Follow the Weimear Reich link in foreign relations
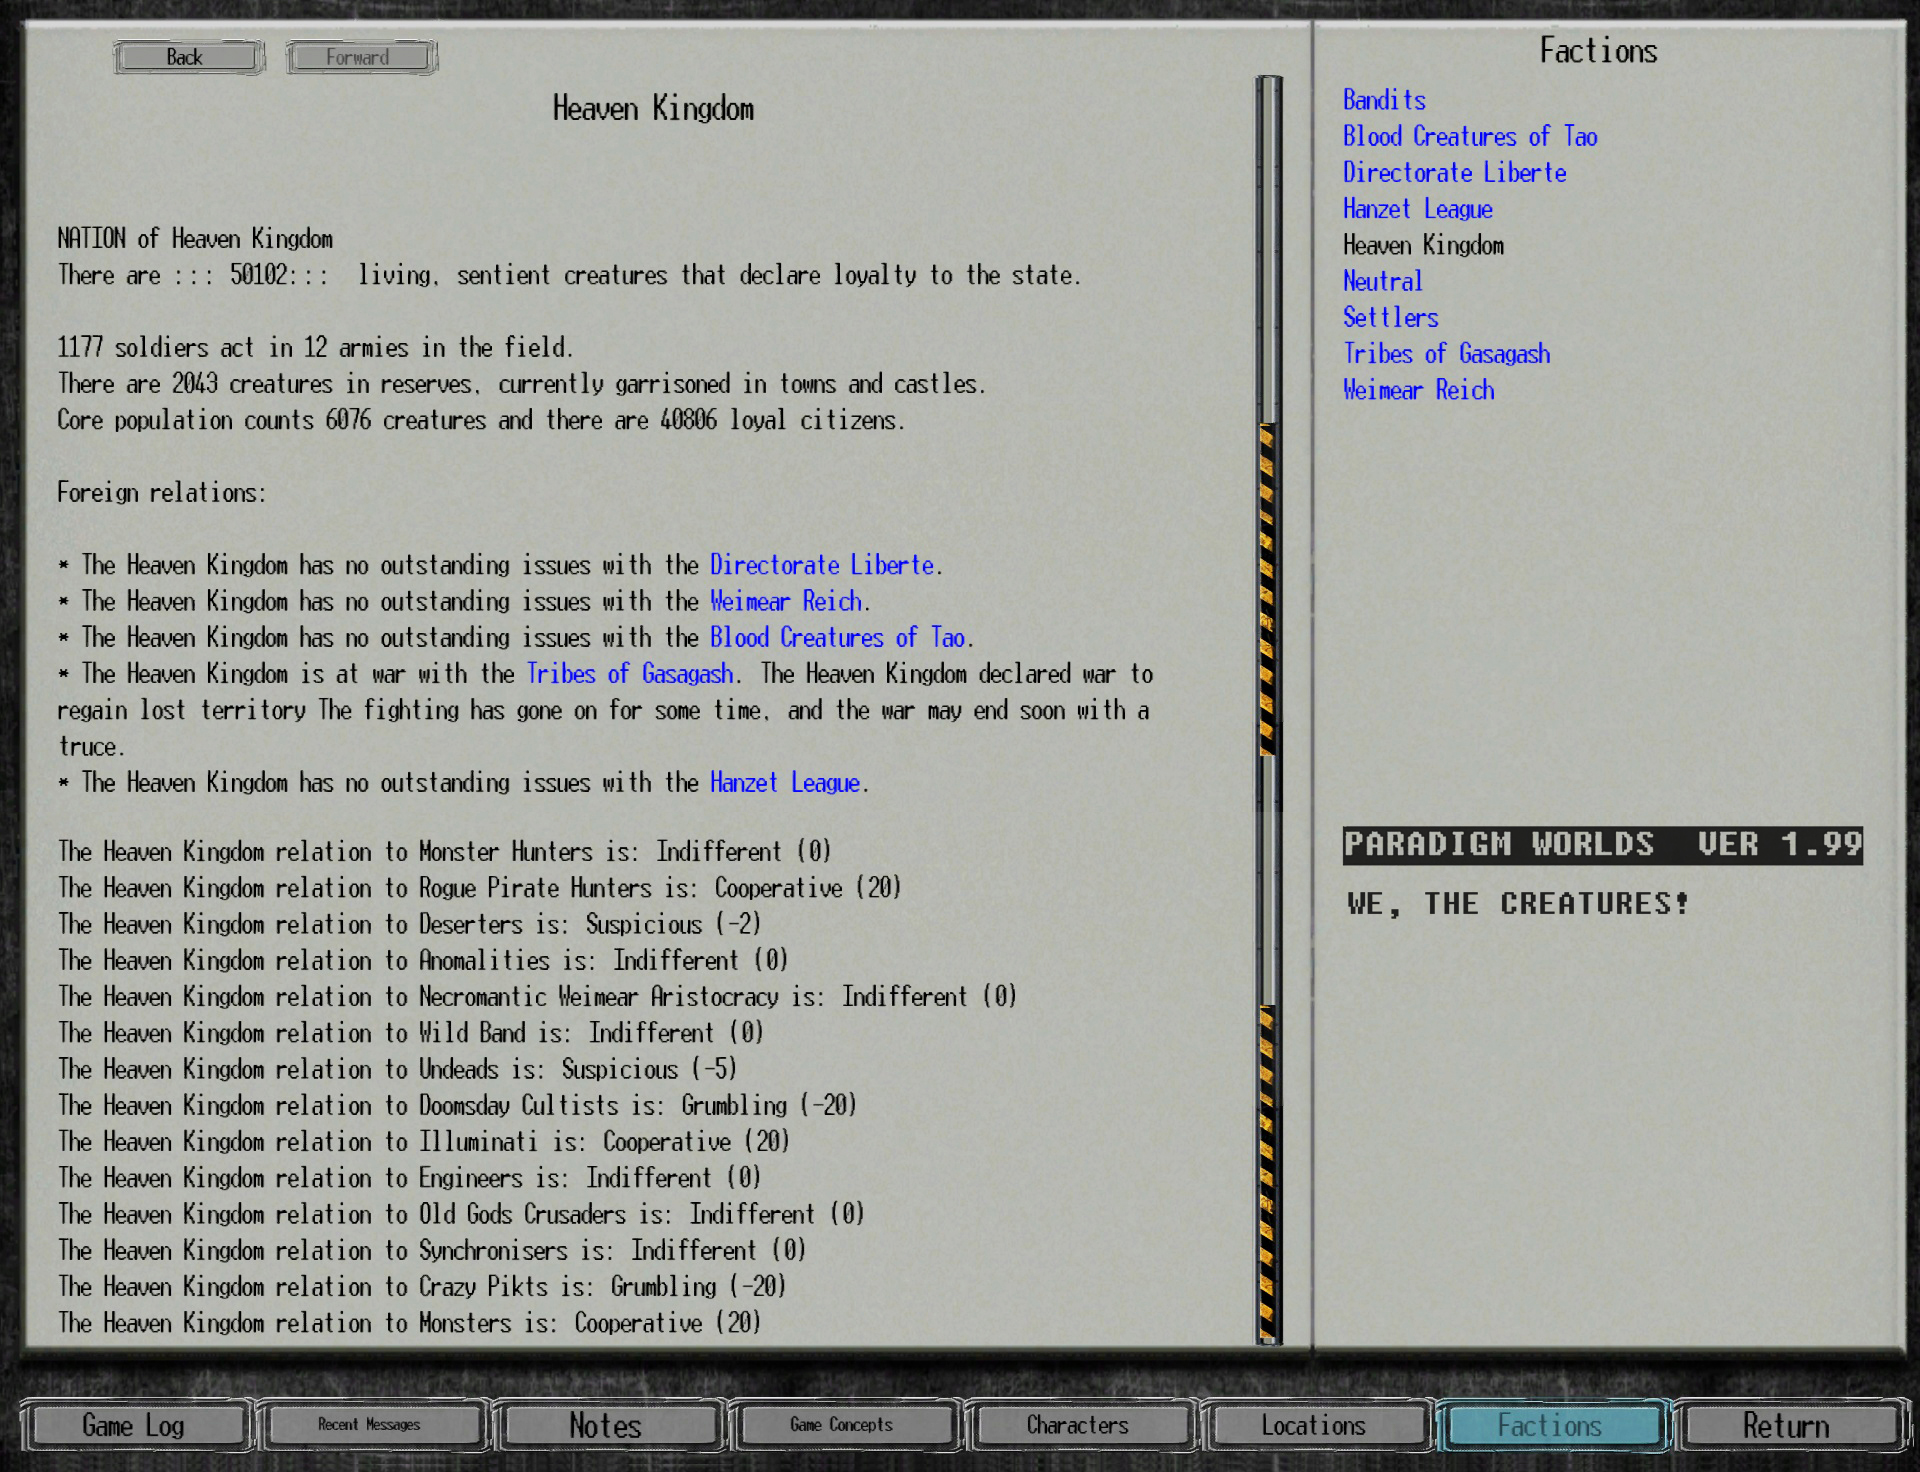 786,601
